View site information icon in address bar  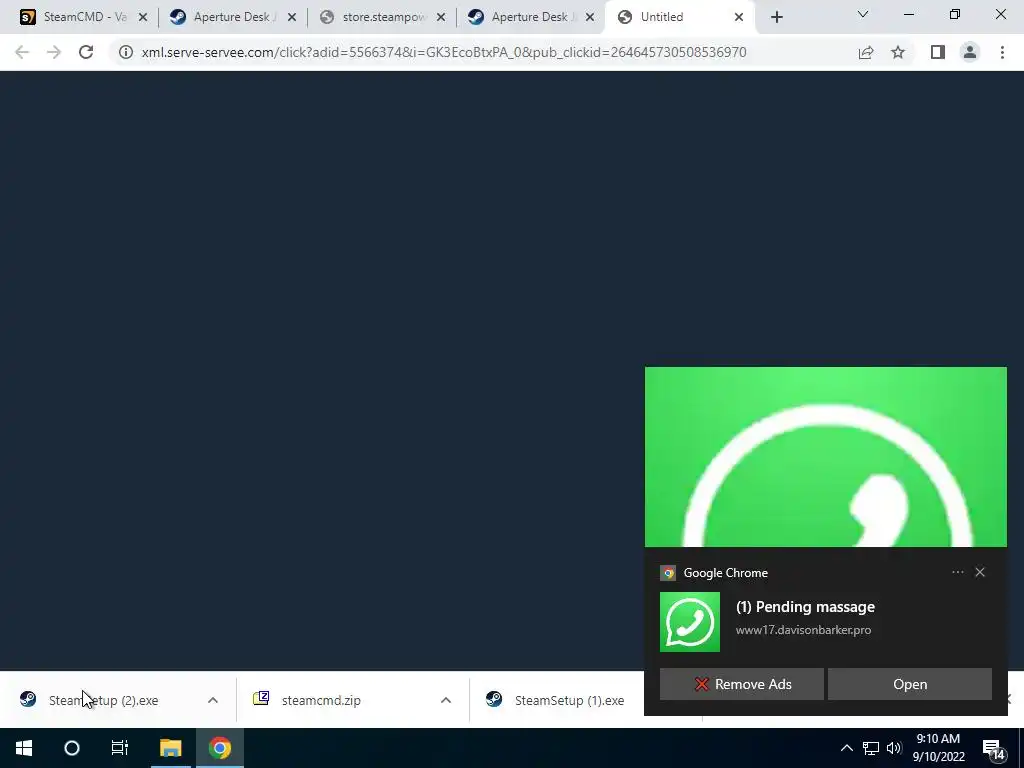125,52
